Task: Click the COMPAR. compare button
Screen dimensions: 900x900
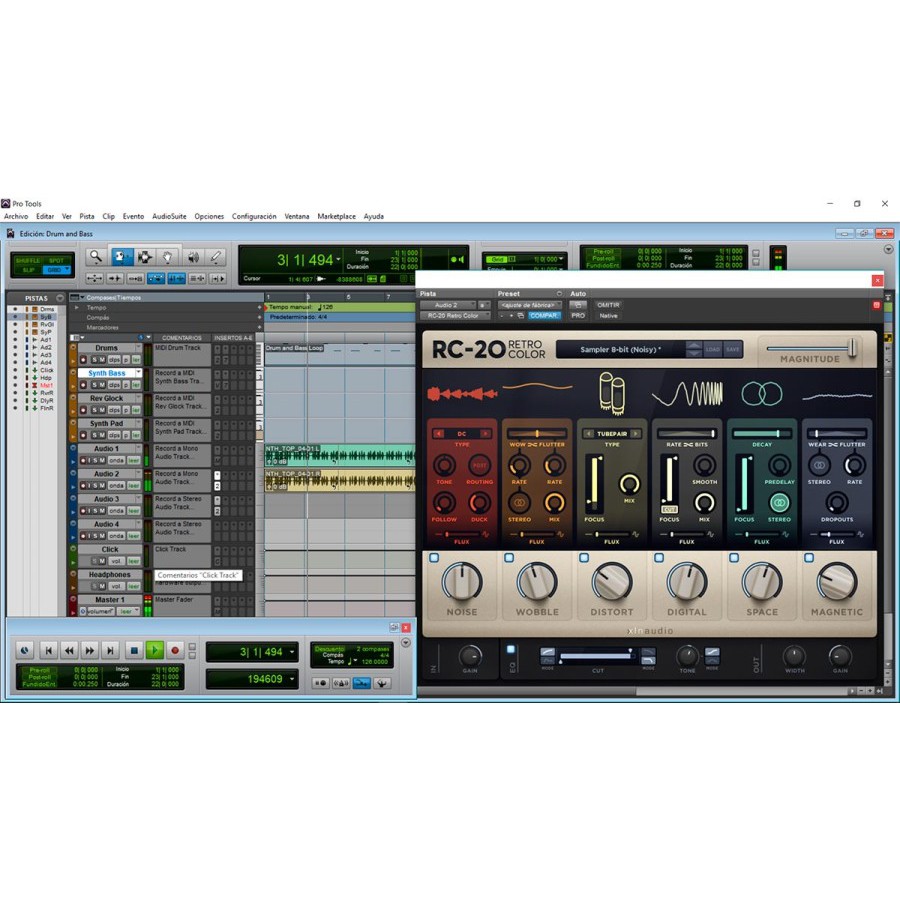Action: pos(544,316)
